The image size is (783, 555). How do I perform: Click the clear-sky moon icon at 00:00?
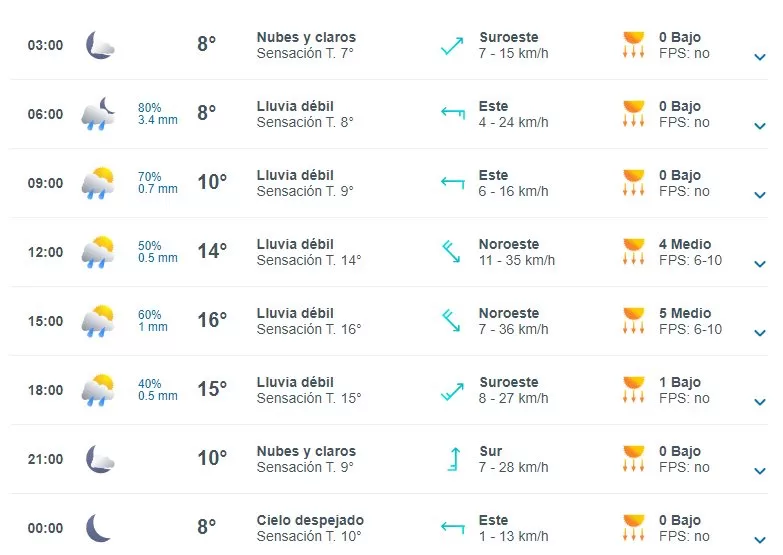tap(98, 528)
